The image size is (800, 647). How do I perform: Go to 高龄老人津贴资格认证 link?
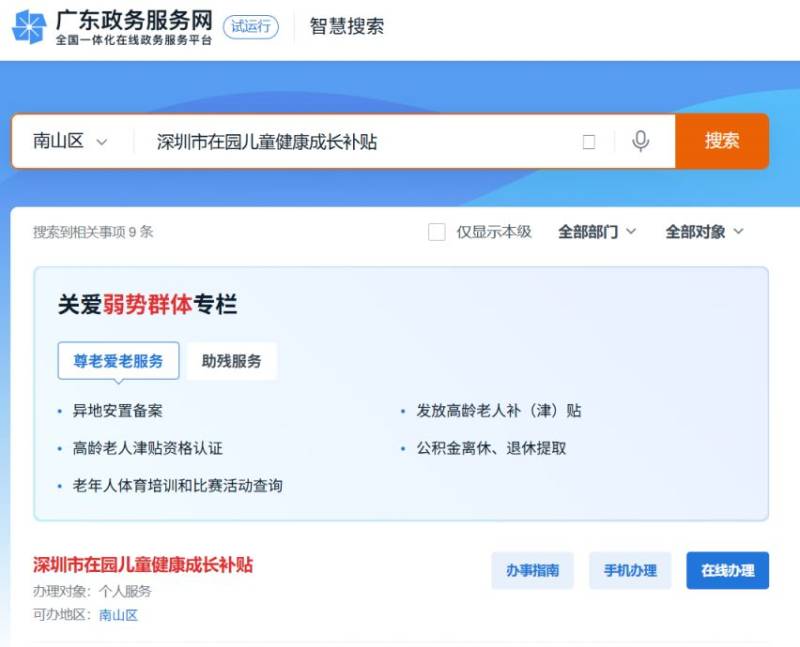[x=148, y=448]
